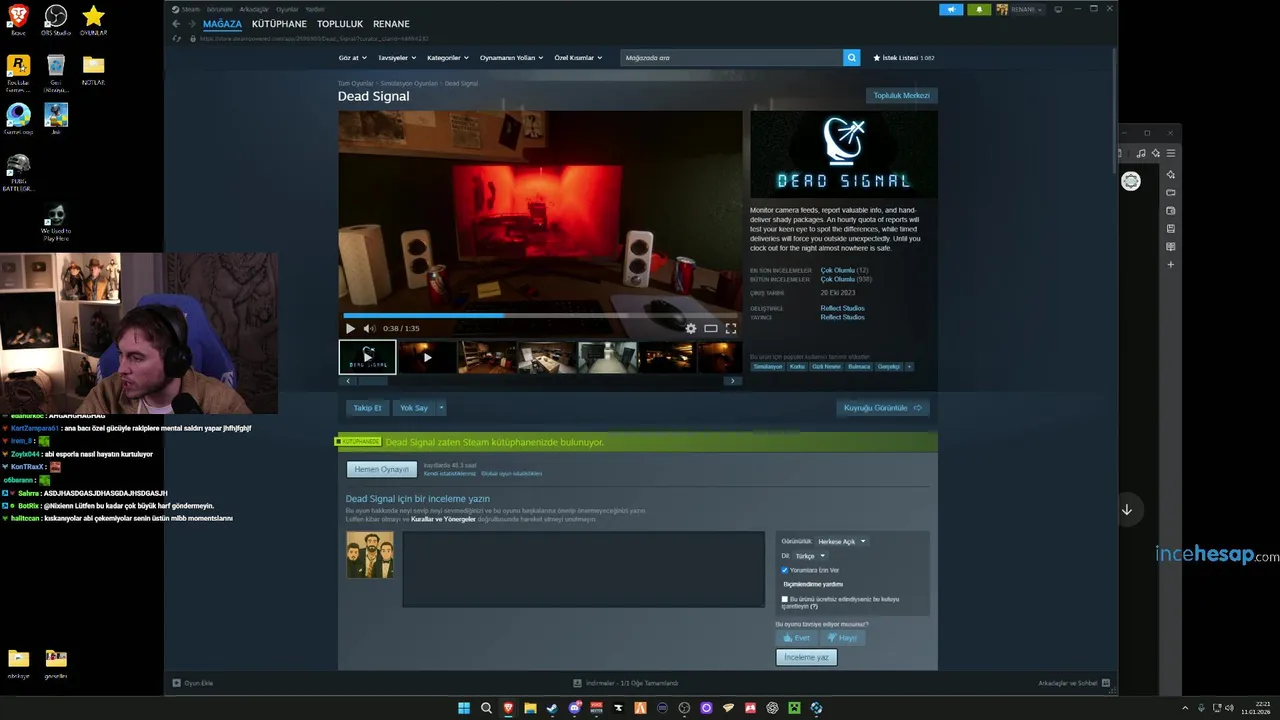Expand the Kategoriler dropdown menu

[448, 58]
